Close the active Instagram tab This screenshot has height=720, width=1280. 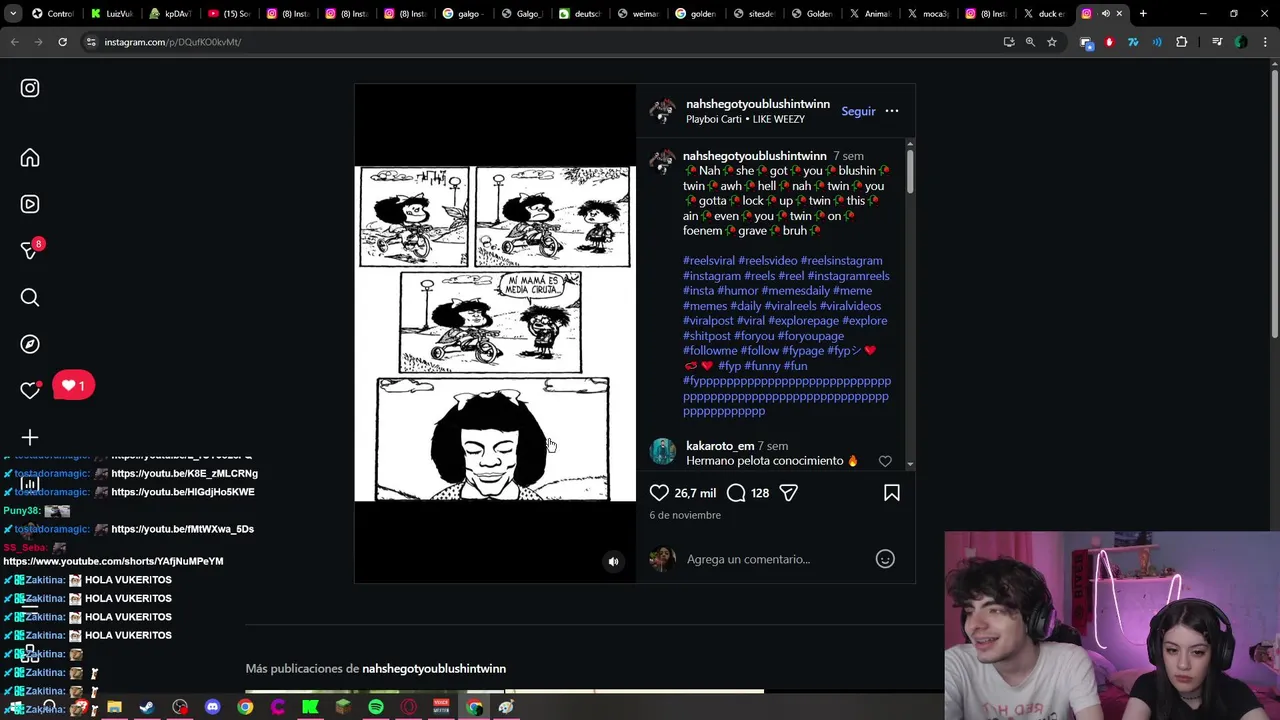pos(1119,14)
